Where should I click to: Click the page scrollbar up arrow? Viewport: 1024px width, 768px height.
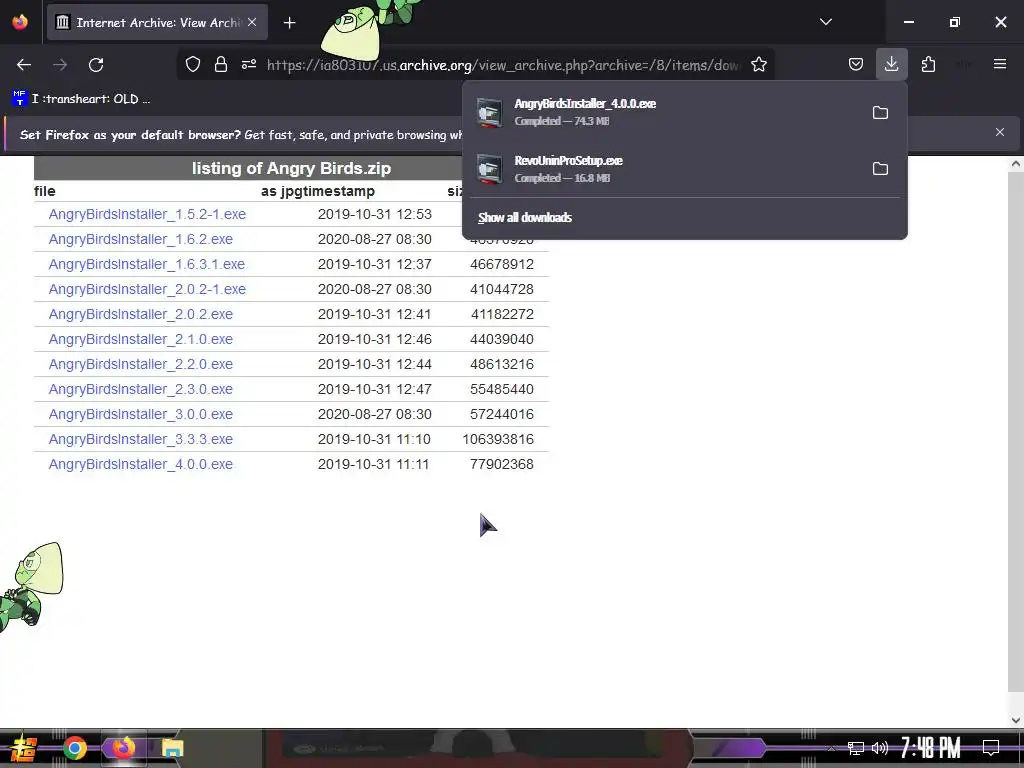click(x=1016, y=164)
